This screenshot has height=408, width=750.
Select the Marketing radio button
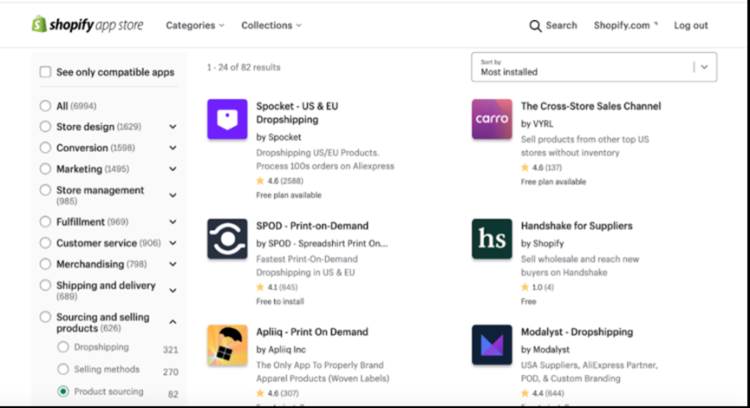click(x=45, y=169)
